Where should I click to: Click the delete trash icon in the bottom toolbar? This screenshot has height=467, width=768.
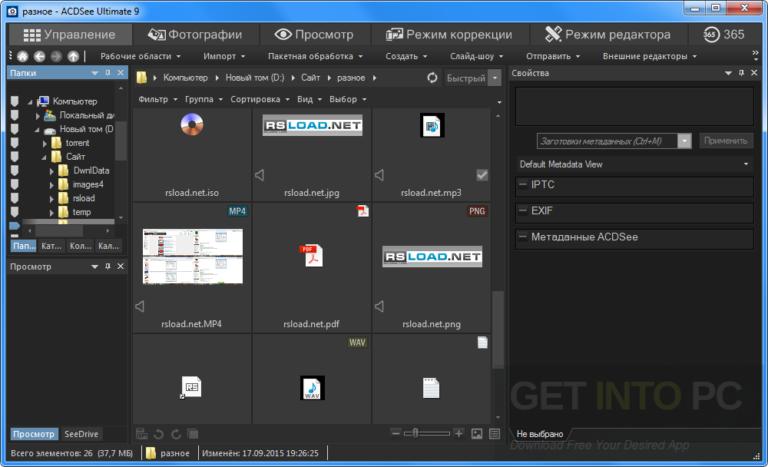193,434
